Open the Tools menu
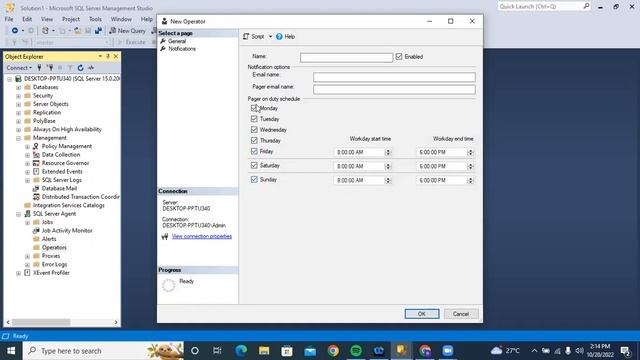 (95, 19)
